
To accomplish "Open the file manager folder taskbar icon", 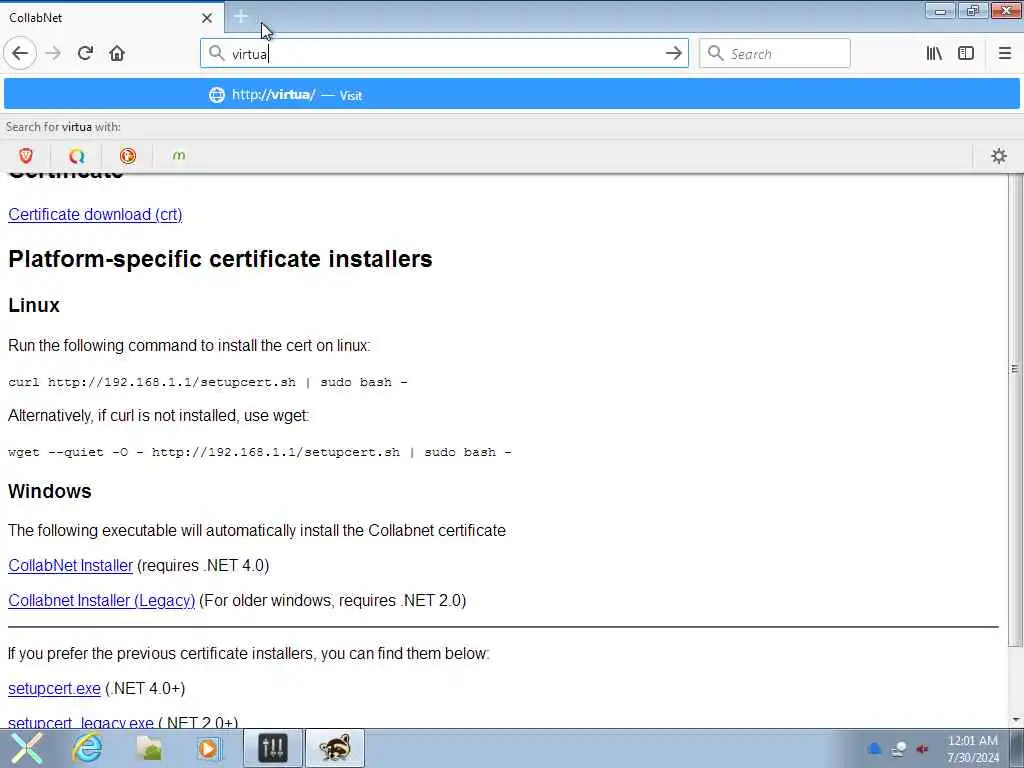I will pyautogui.click(x=150, y=748).
